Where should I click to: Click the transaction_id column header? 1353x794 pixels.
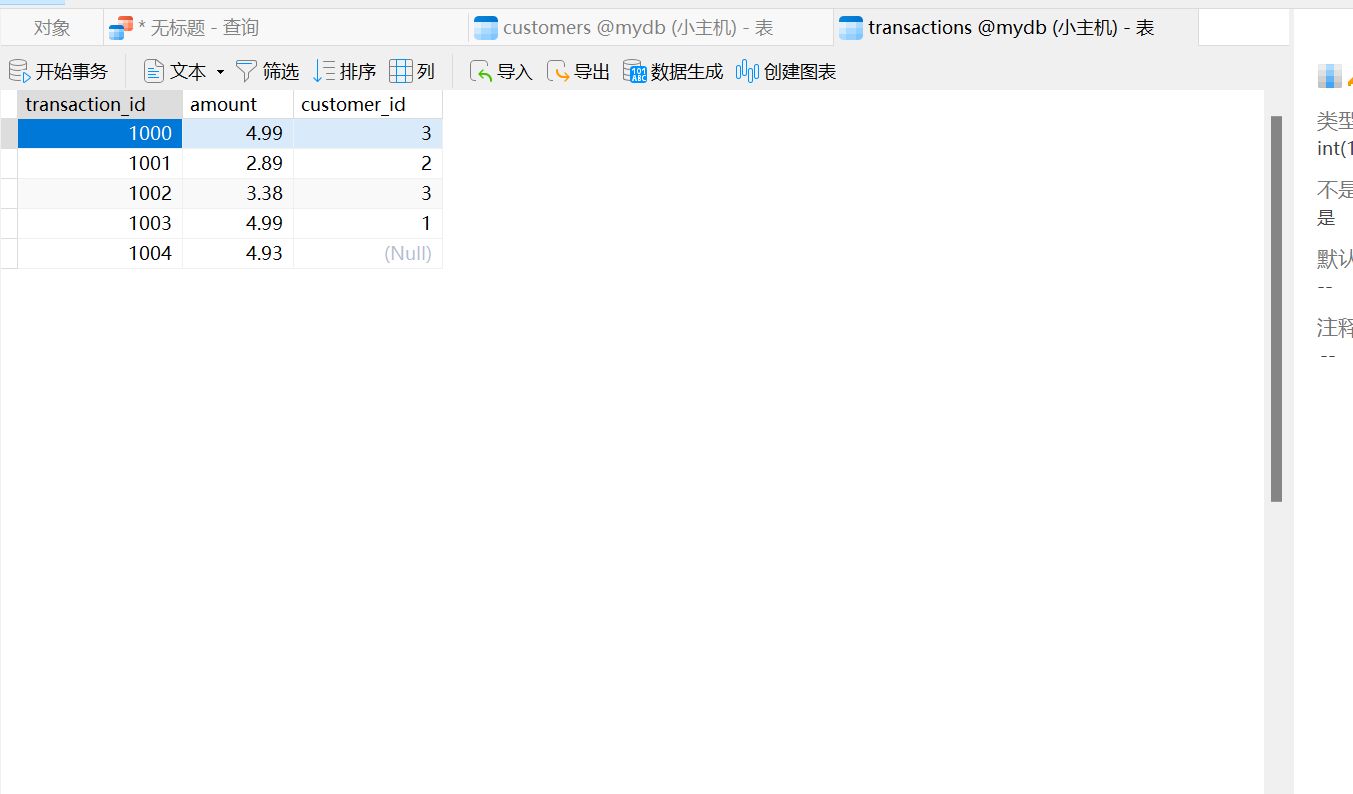coord(86,104)
